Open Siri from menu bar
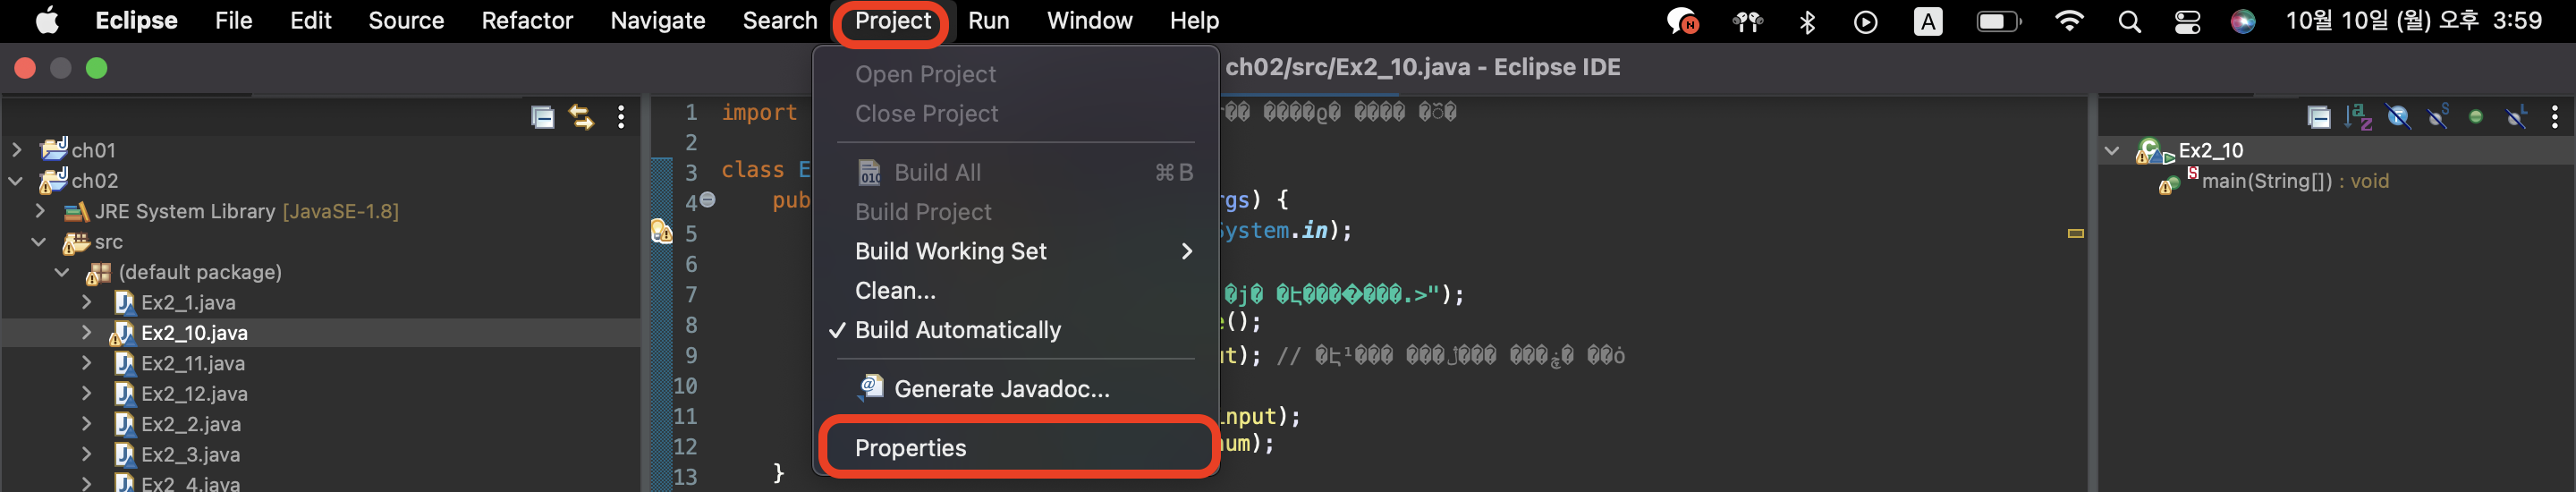The width and height of the screenshot is (2576, 492). [2243, 22]
